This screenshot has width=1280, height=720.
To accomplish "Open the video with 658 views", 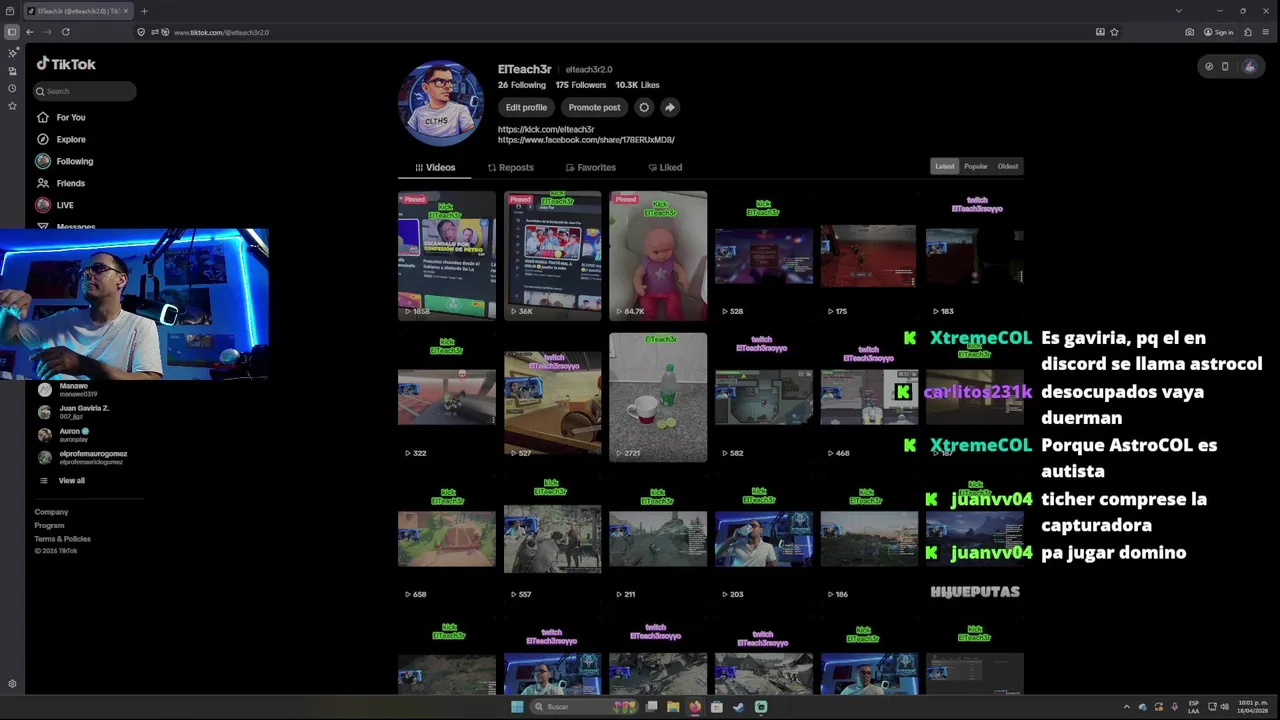I will click(447, 539).
